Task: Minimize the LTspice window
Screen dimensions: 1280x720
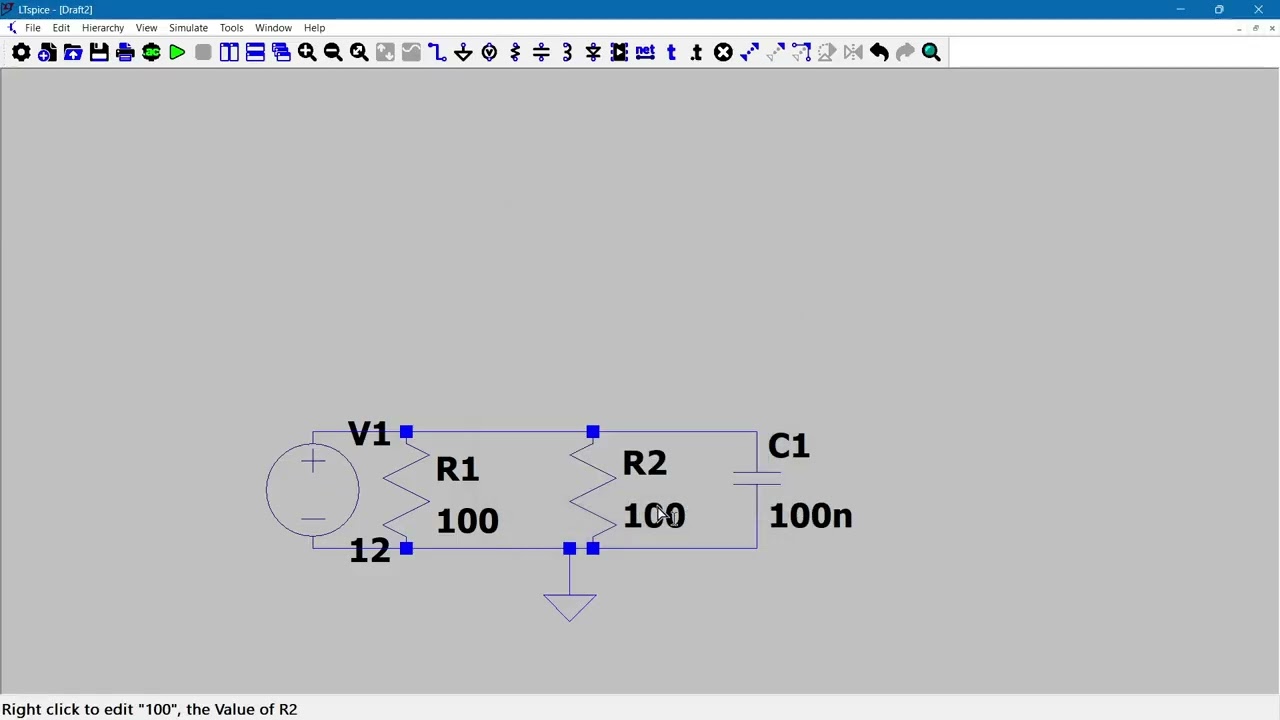Action: point(1180,9)
